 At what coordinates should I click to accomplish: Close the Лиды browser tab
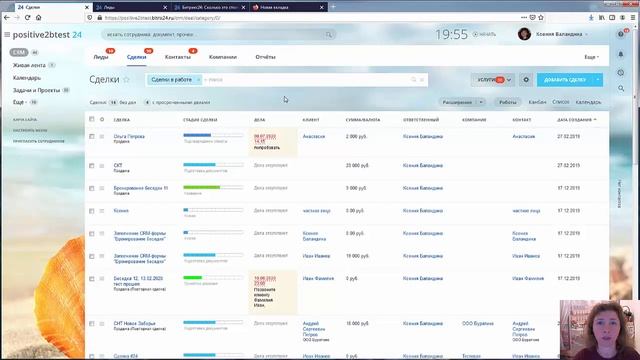pyautogui.click(x=165, y=7)
